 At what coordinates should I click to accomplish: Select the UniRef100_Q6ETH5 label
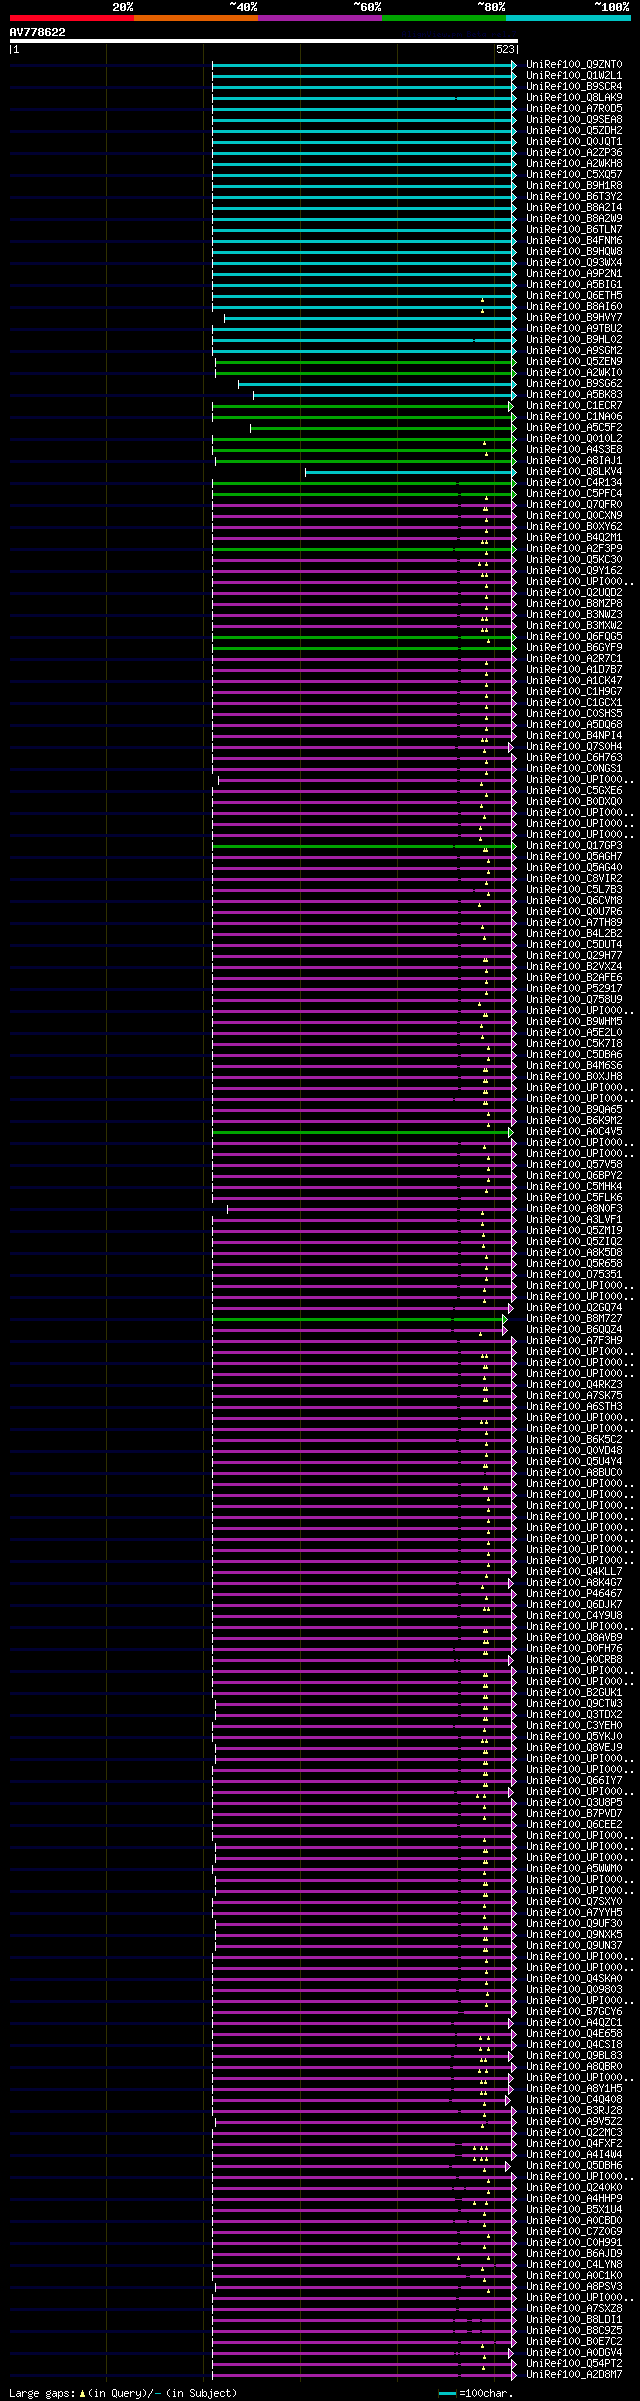pos(574,296)
